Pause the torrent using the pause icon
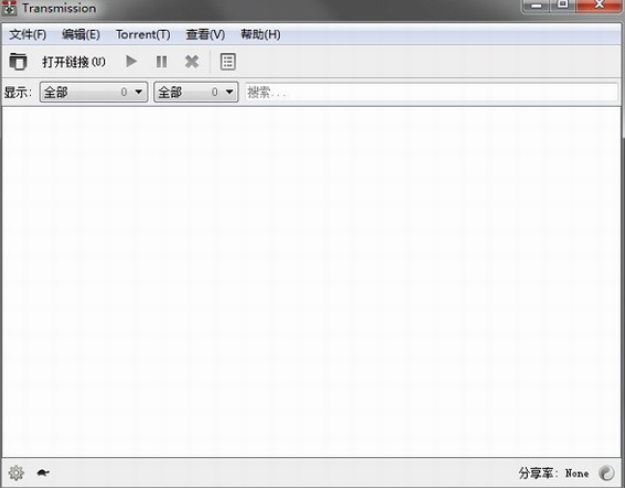 point(161,62)
